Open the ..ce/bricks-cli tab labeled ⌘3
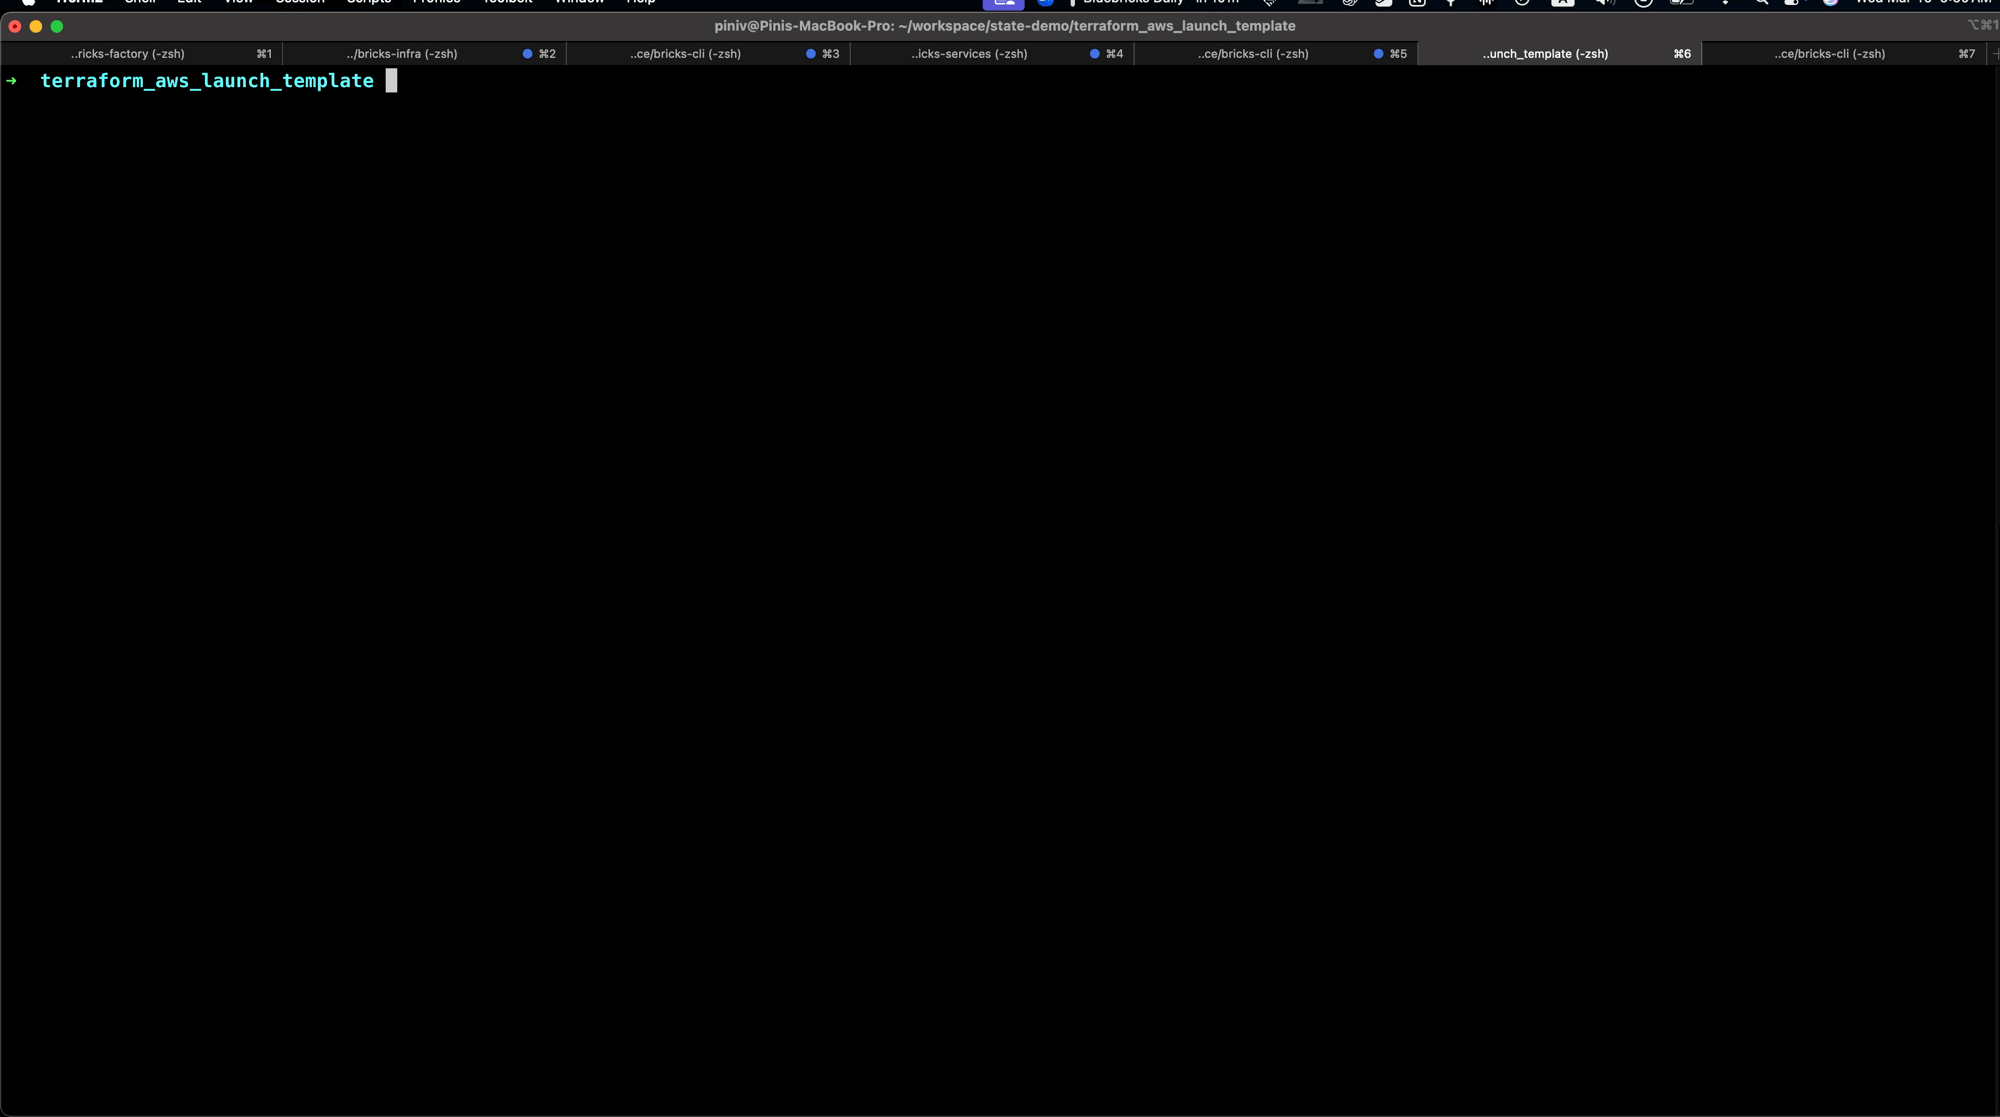2000x1117 pixels. tap(685, 54)
